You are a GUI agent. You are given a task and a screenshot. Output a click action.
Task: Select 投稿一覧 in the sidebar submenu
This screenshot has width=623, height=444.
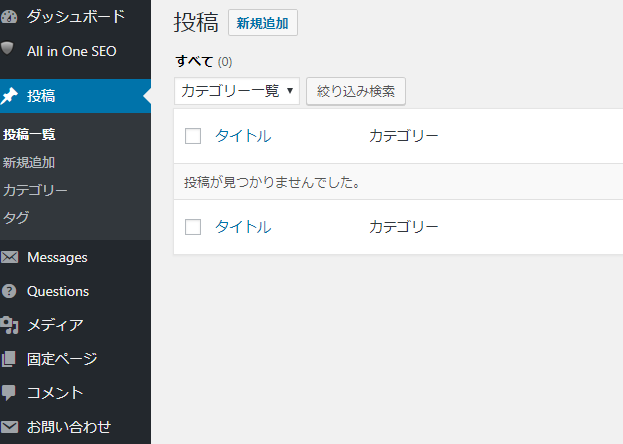29,135
